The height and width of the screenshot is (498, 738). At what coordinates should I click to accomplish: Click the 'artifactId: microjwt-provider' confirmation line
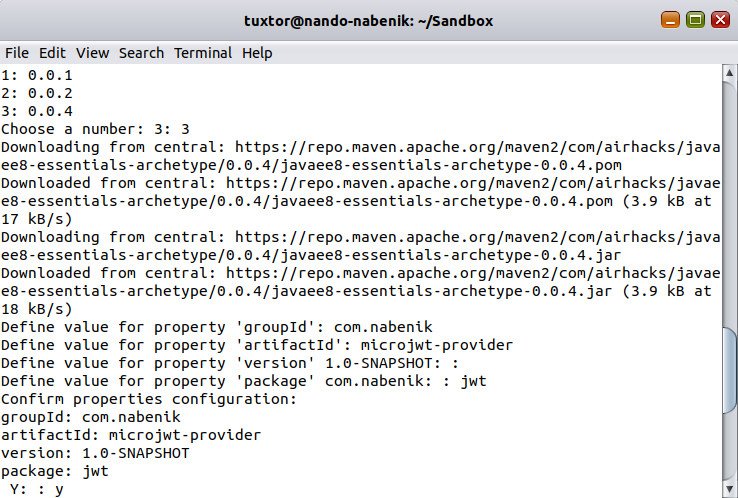130,435
